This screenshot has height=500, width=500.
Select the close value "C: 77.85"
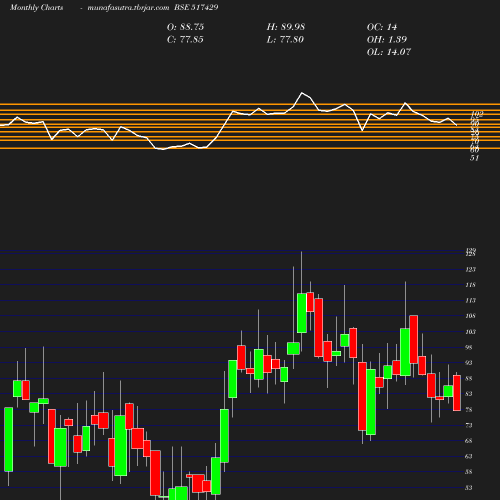point(185,39)
